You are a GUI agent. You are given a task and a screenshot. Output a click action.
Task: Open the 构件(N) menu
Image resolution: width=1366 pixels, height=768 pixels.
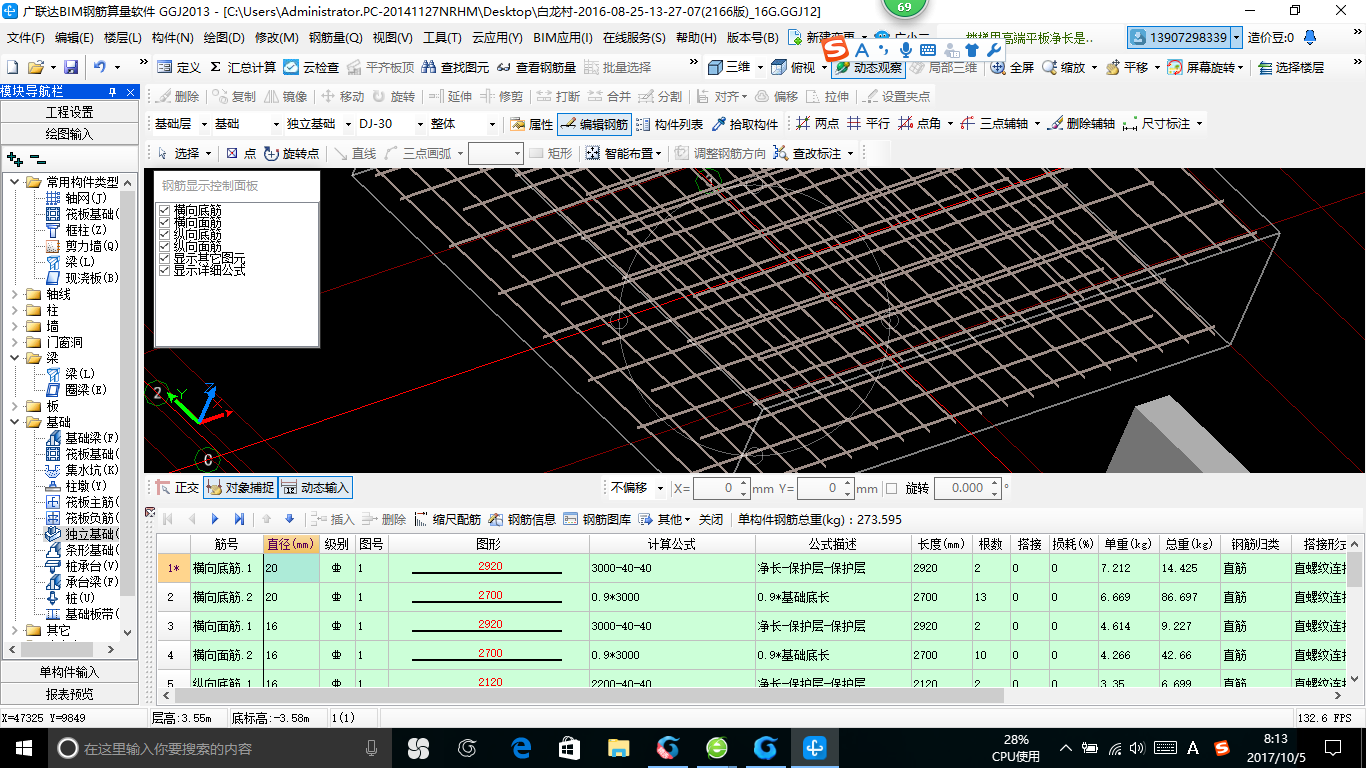[x=172, y=38]
